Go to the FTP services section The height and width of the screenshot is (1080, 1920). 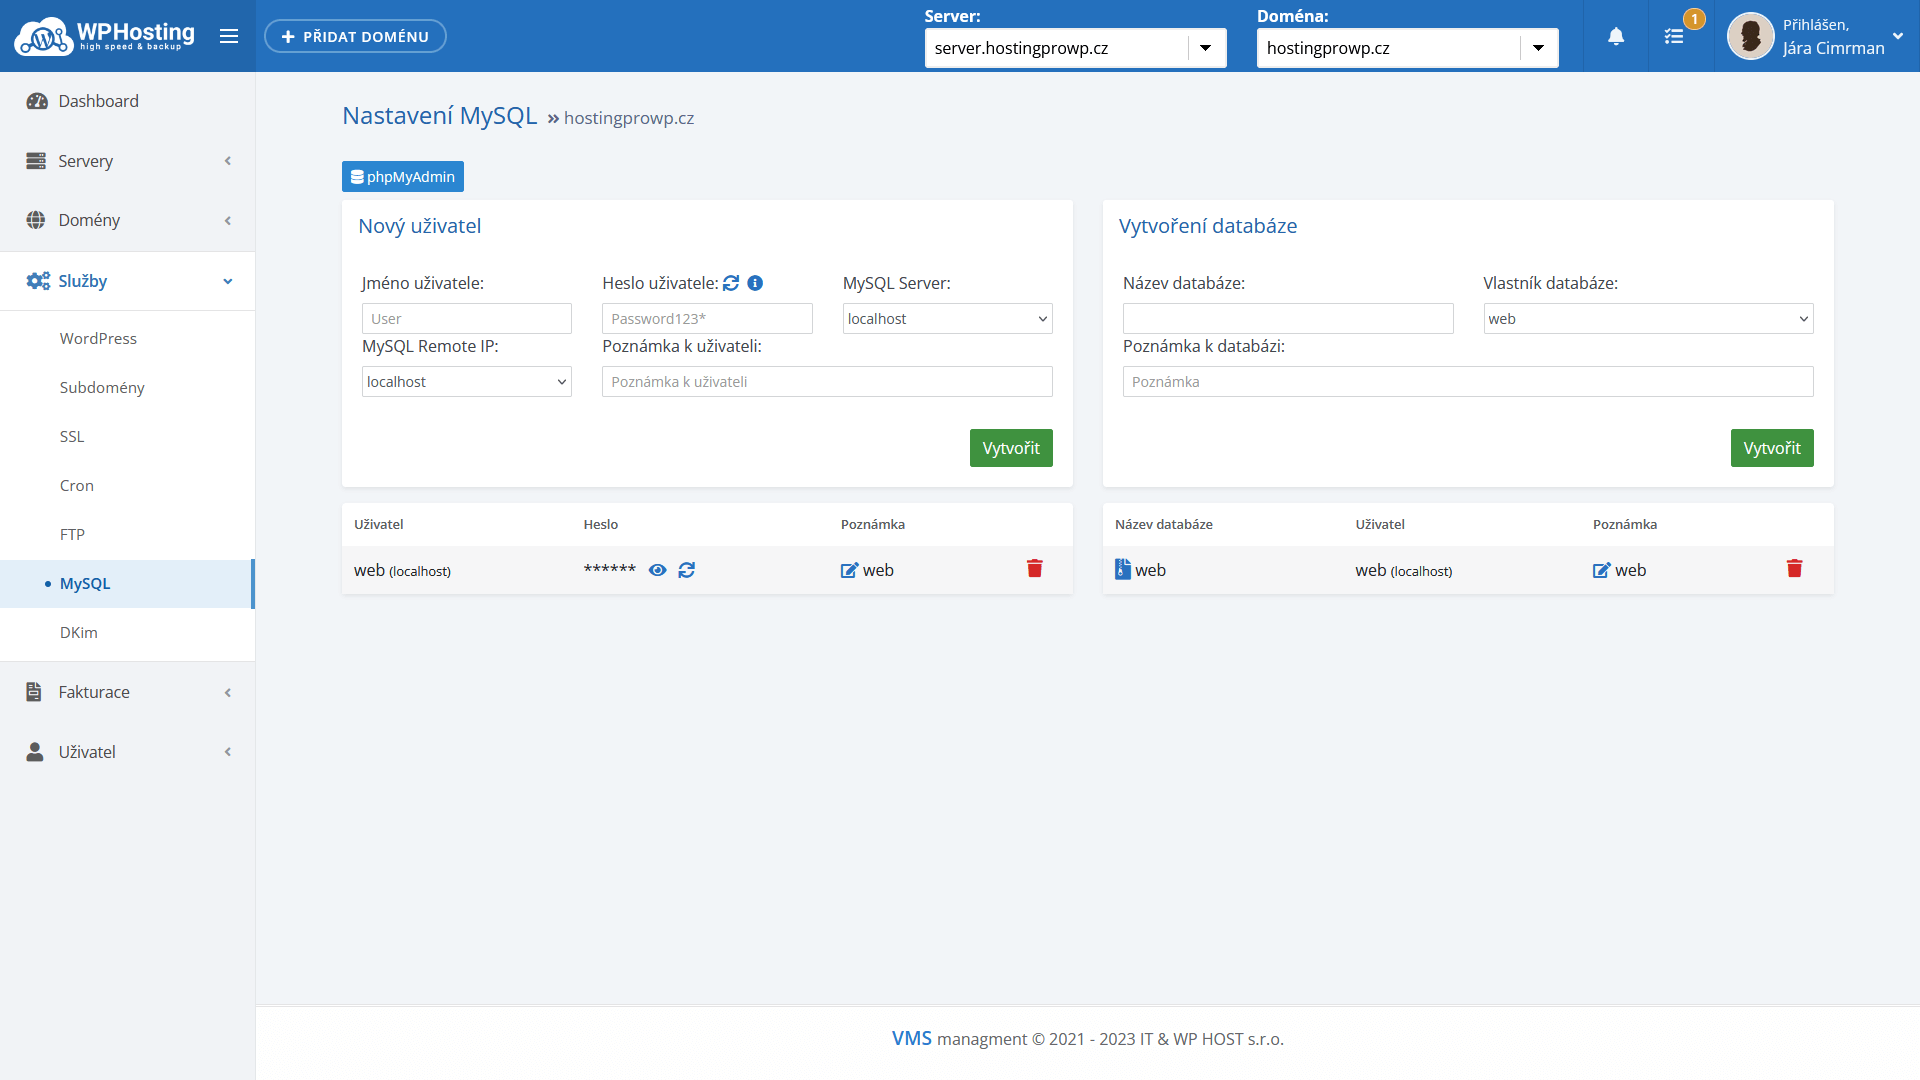pyautogui.click(x=72, y=535)
